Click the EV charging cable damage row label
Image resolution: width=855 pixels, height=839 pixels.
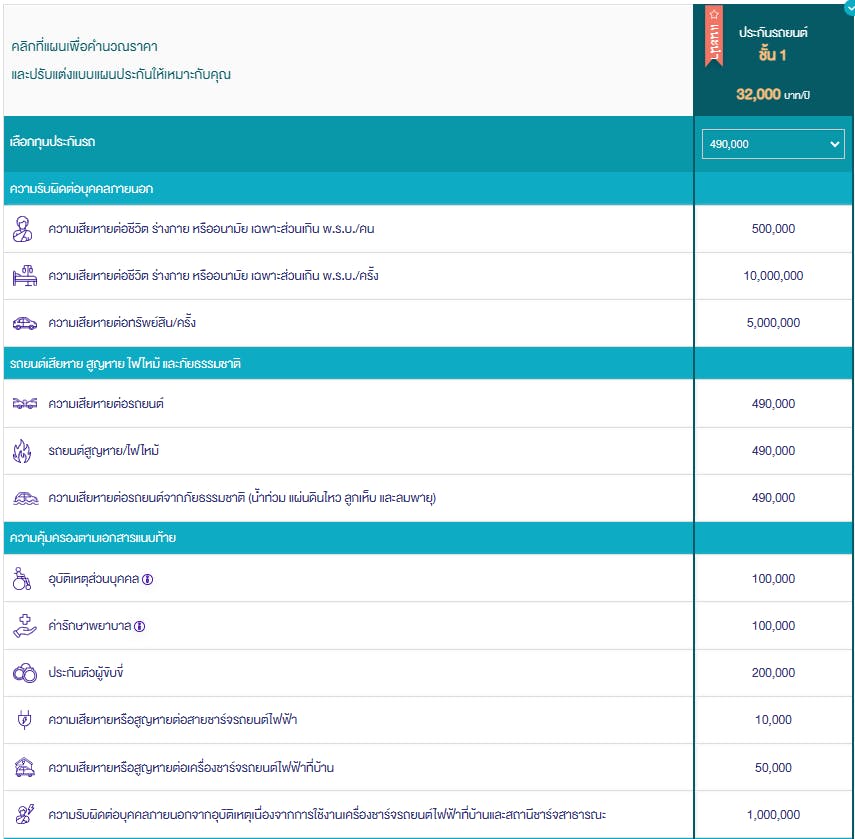click(172, 720)
